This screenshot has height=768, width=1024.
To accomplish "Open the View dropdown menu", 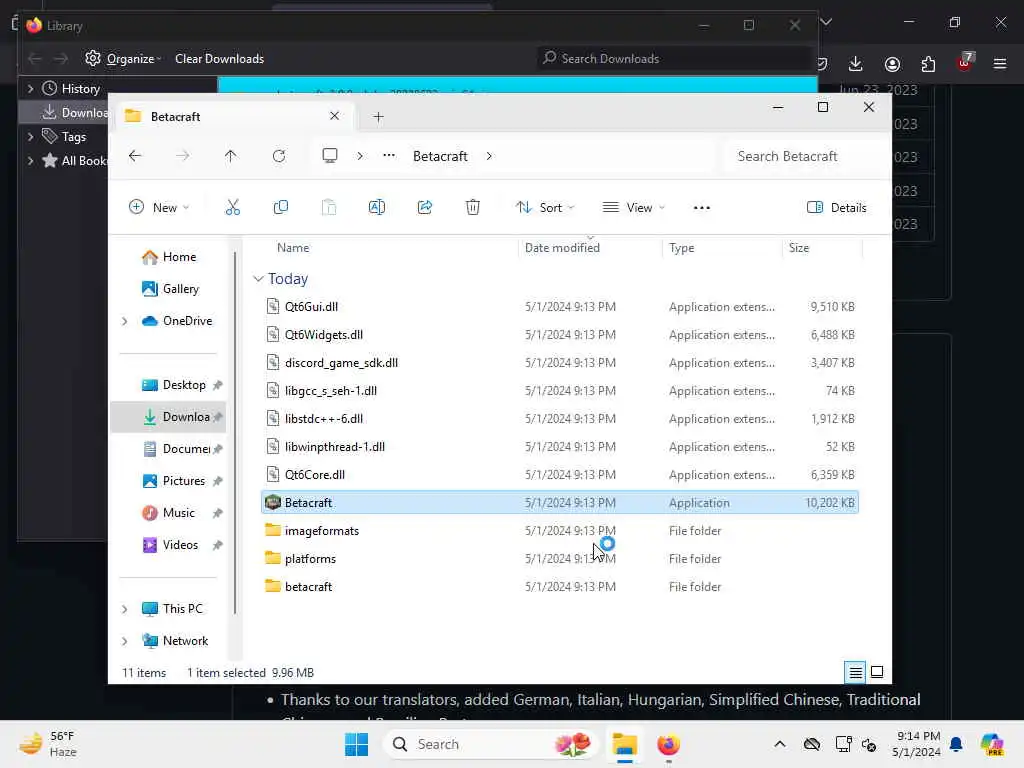I will 633,208.
